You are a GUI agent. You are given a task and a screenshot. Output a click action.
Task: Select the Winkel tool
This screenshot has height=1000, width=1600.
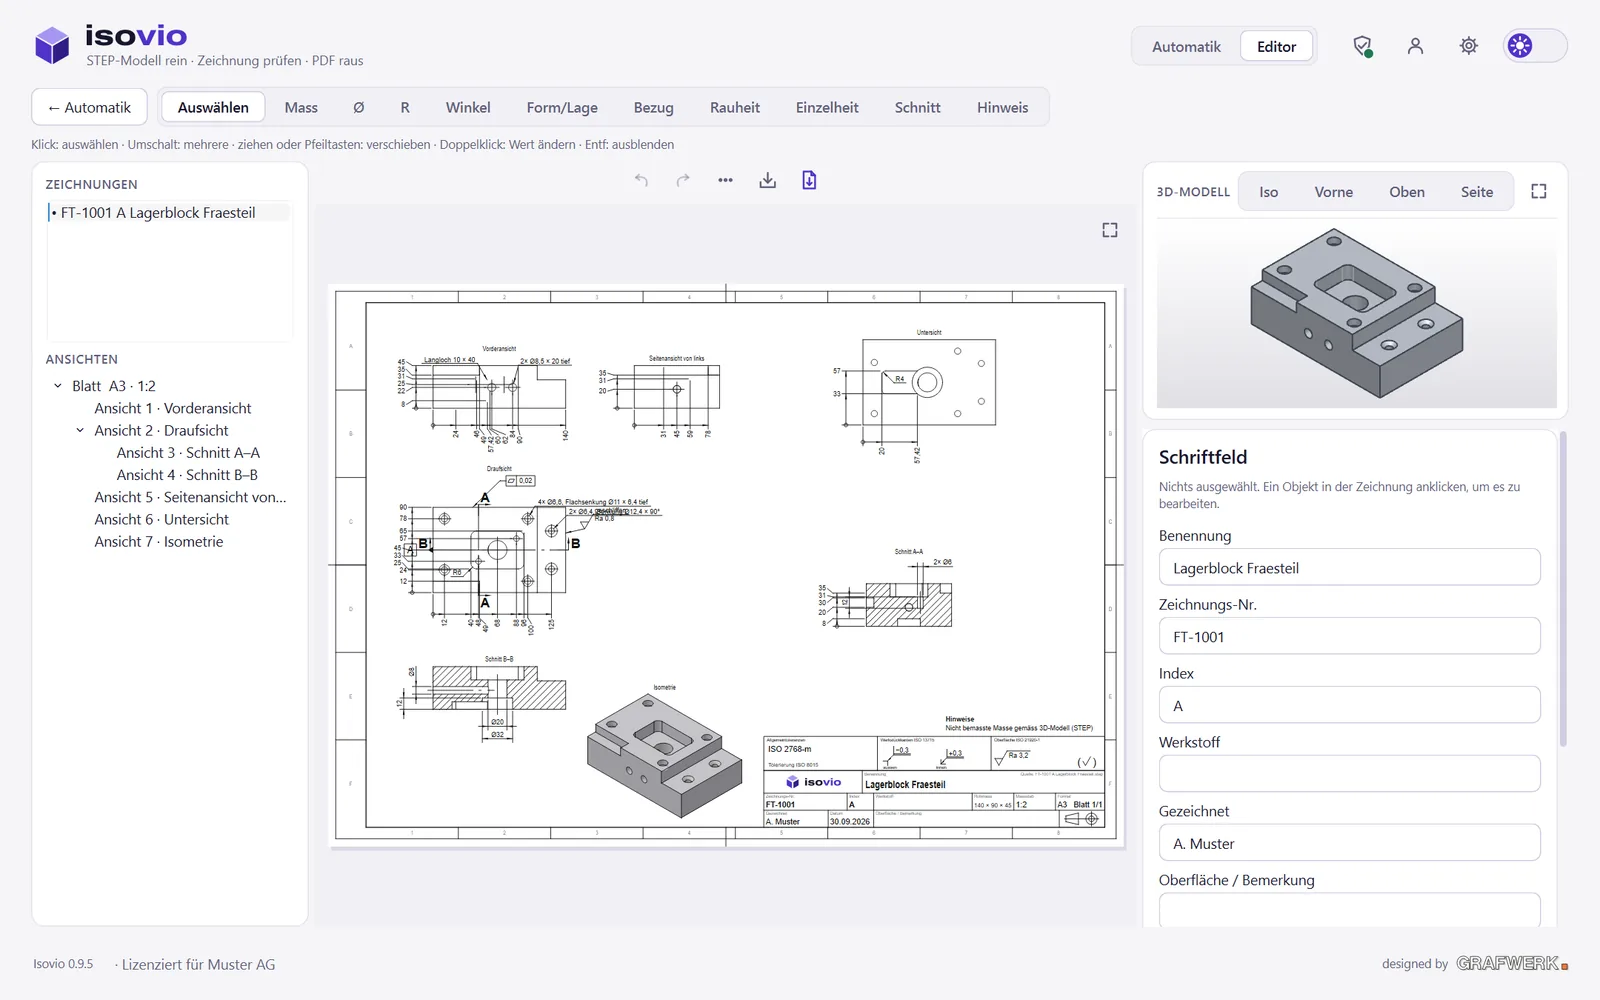click(x=468, y=107)
